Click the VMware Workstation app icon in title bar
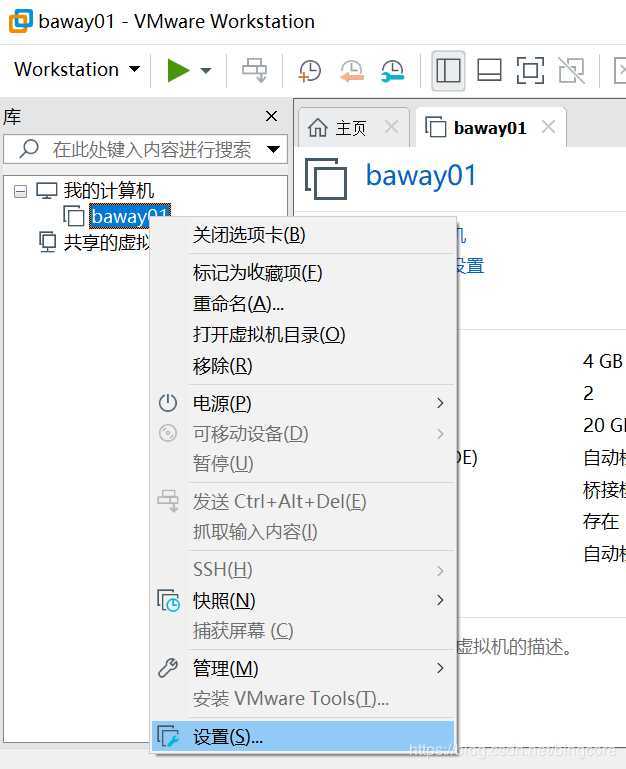This screenshot has height=769, width=626. pos(21,21)
